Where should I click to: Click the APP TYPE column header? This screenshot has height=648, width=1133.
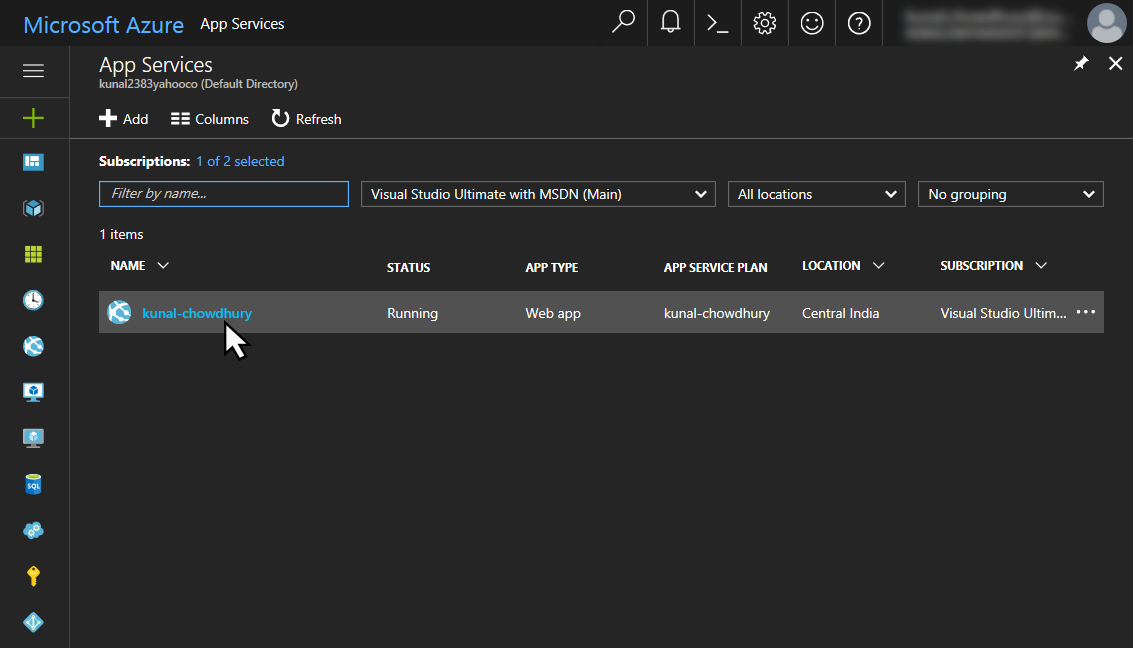pos(551,267)
